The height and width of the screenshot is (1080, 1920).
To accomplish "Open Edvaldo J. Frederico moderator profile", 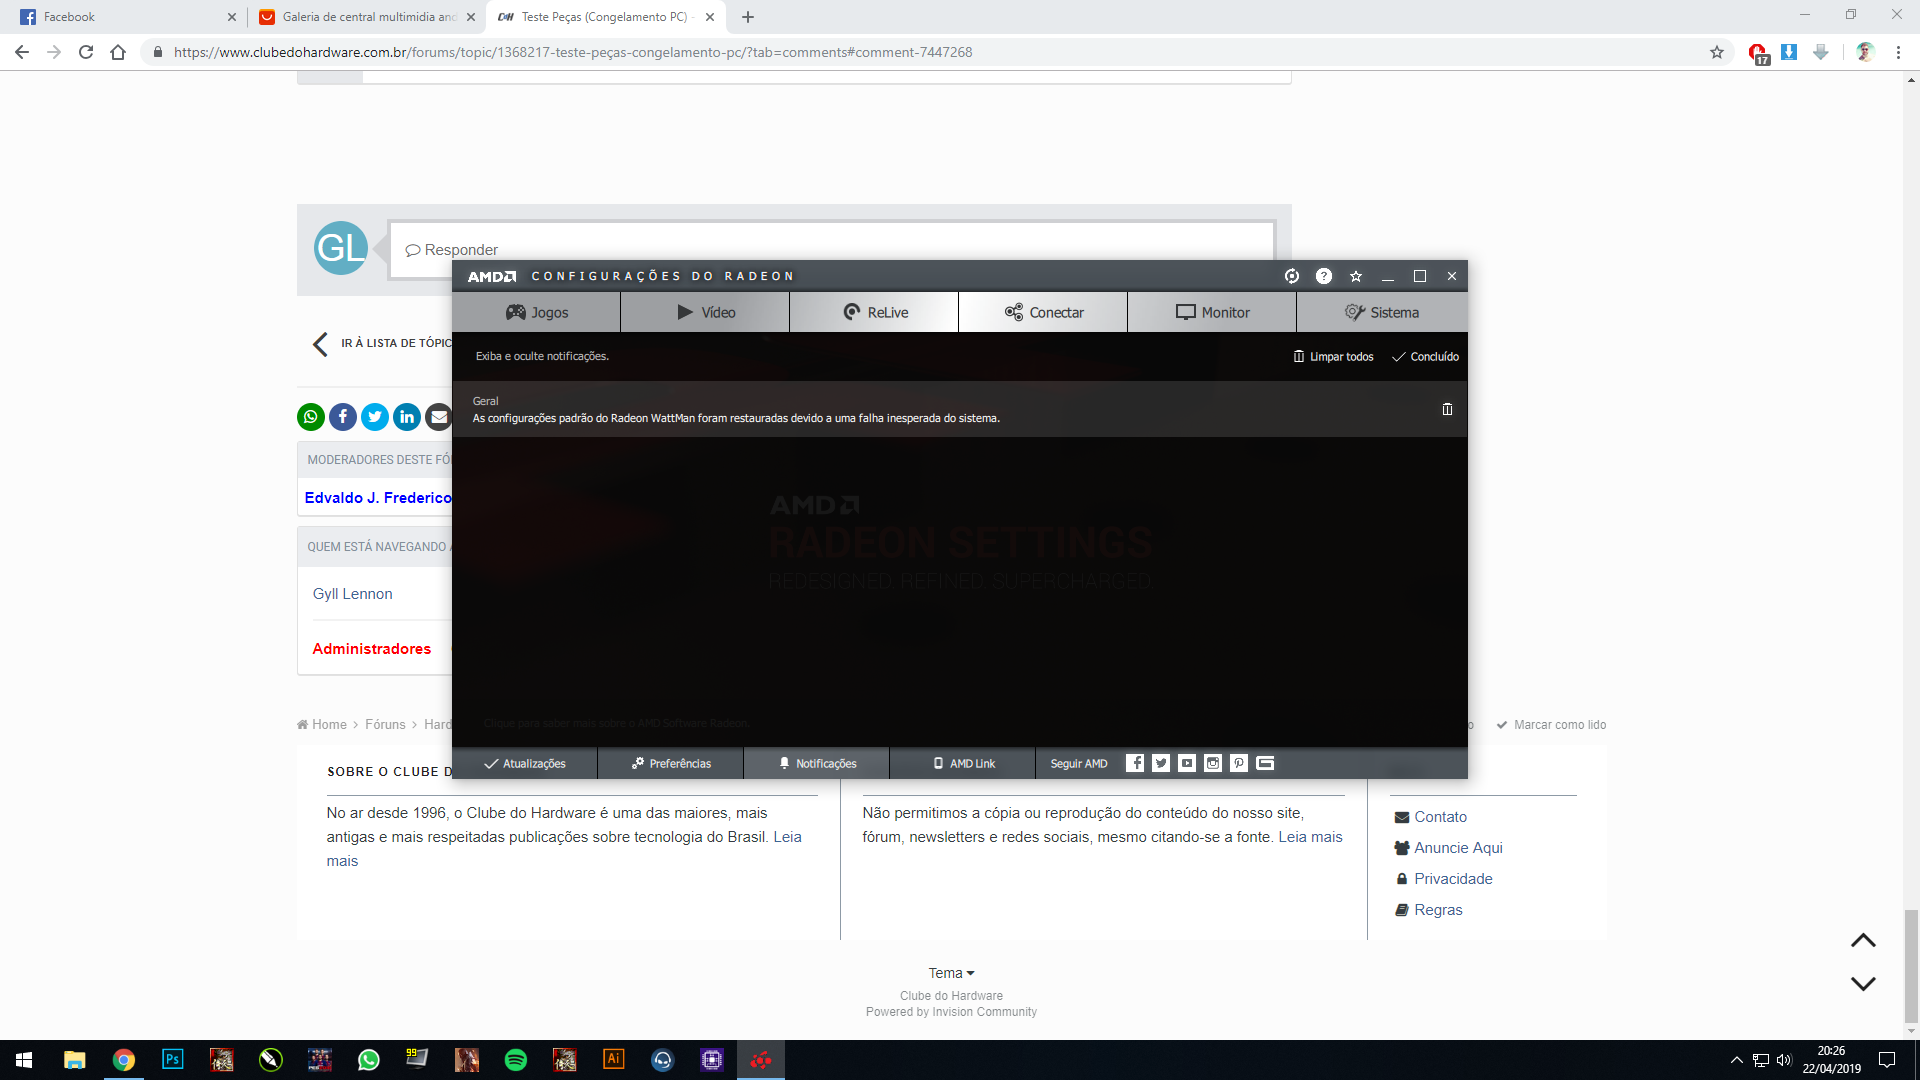I will (x=378, y=498).
